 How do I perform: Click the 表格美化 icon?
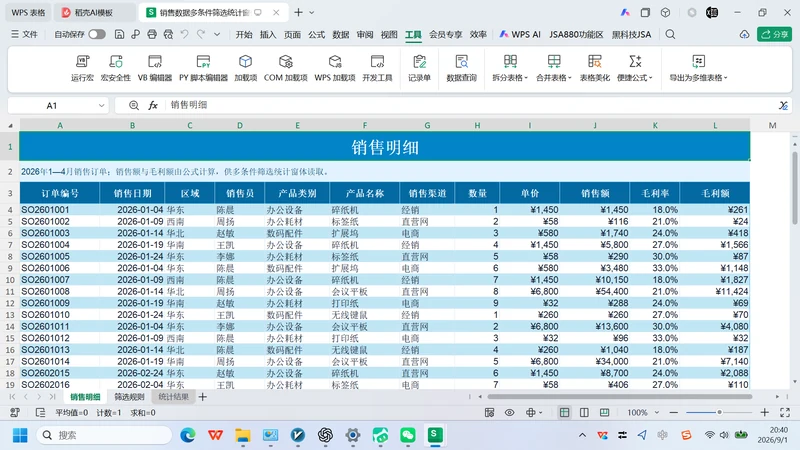(x=594, y=68)
